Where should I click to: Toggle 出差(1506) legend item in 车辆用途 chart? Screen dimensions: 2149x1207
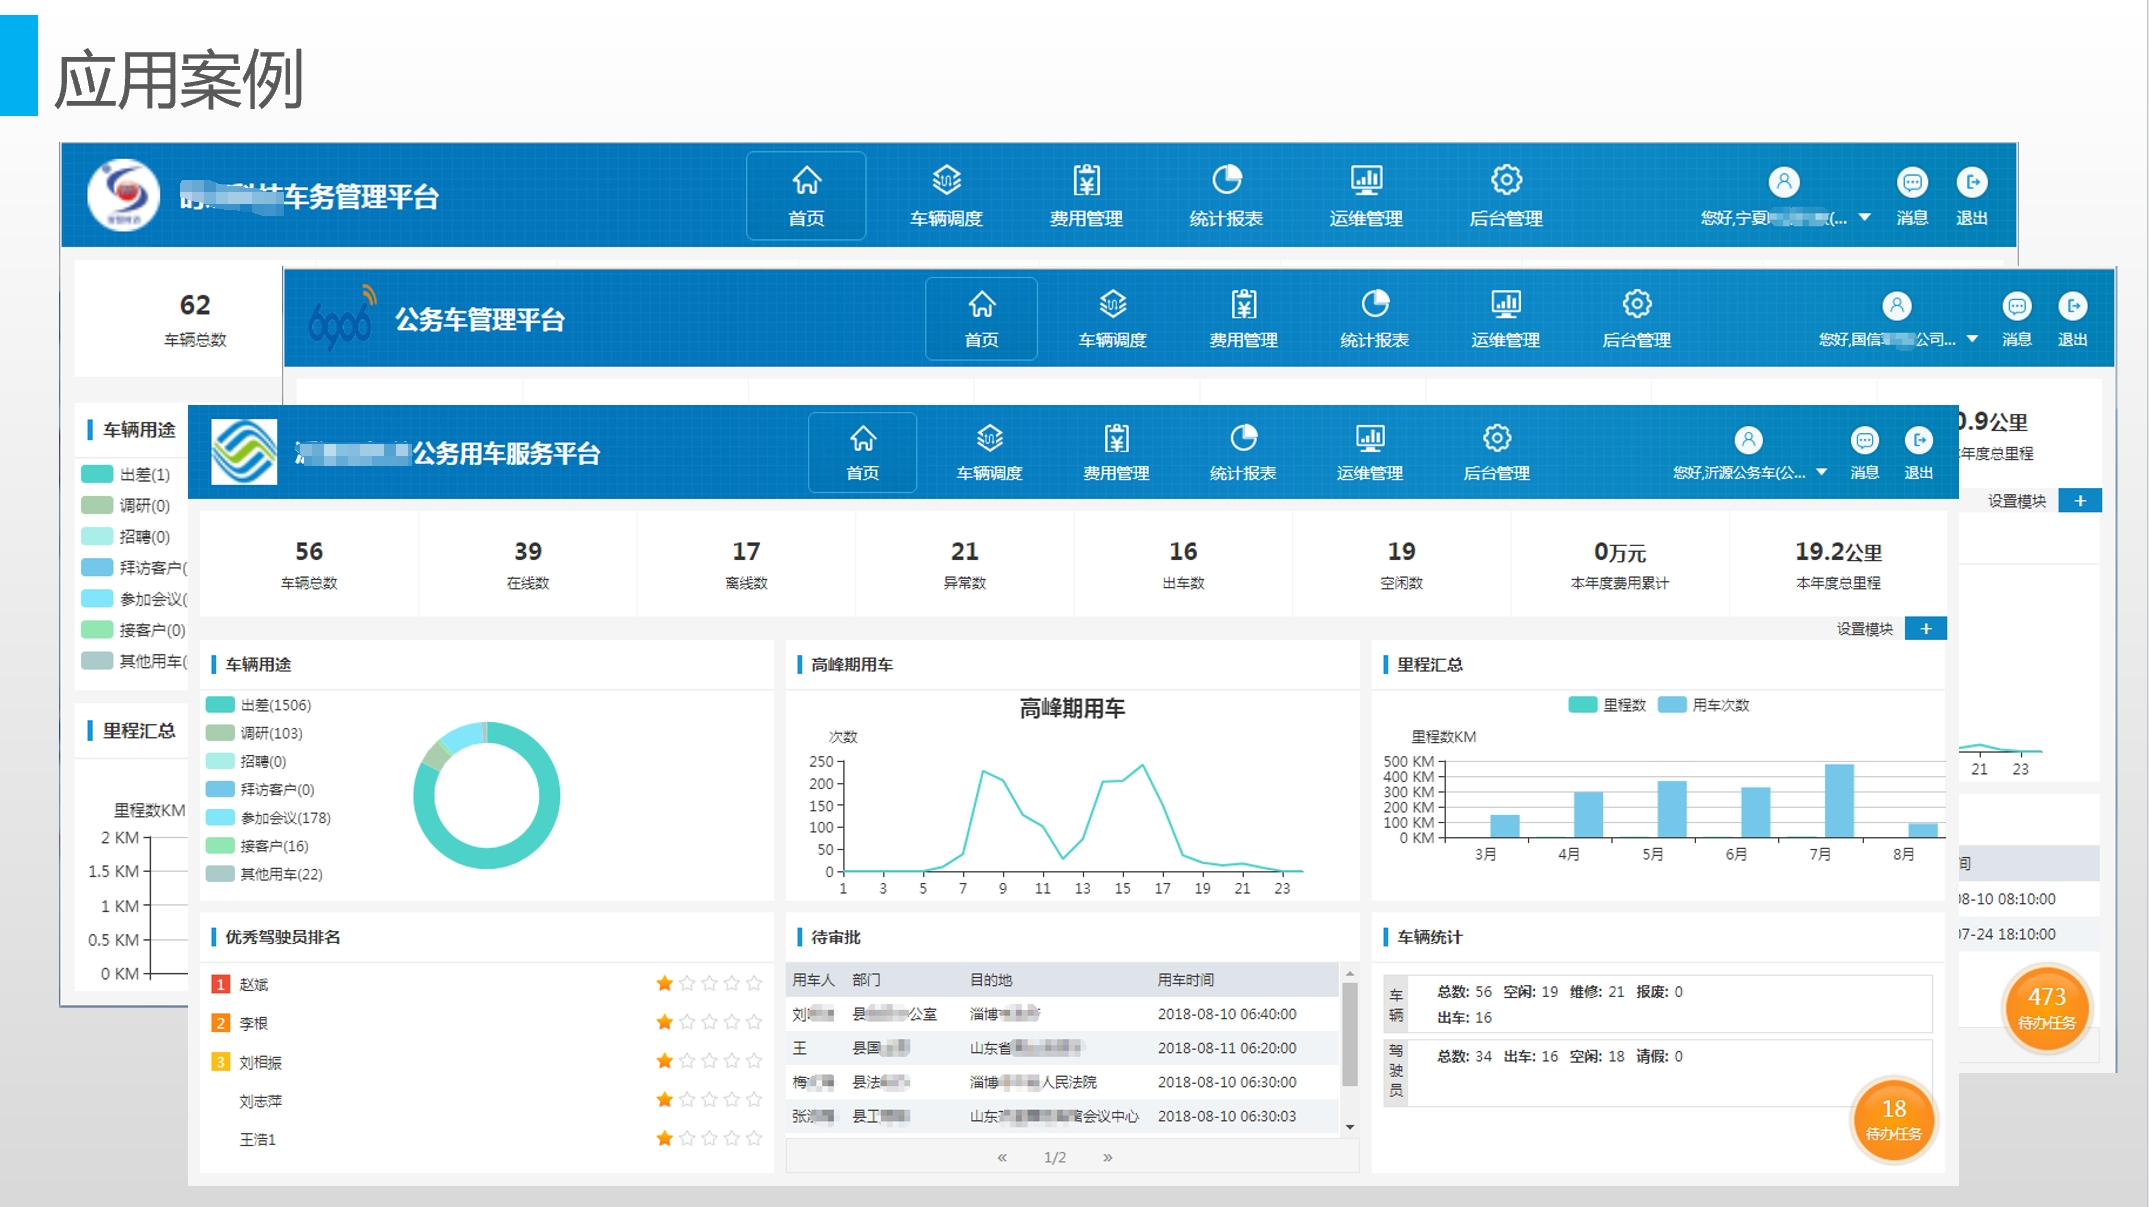(275, 705)
